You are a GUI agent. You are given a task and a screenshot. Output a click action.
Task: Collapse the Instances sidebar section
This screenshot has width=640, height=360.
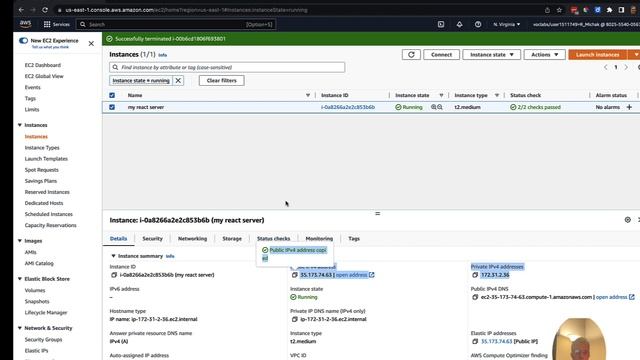pos(20,125)
